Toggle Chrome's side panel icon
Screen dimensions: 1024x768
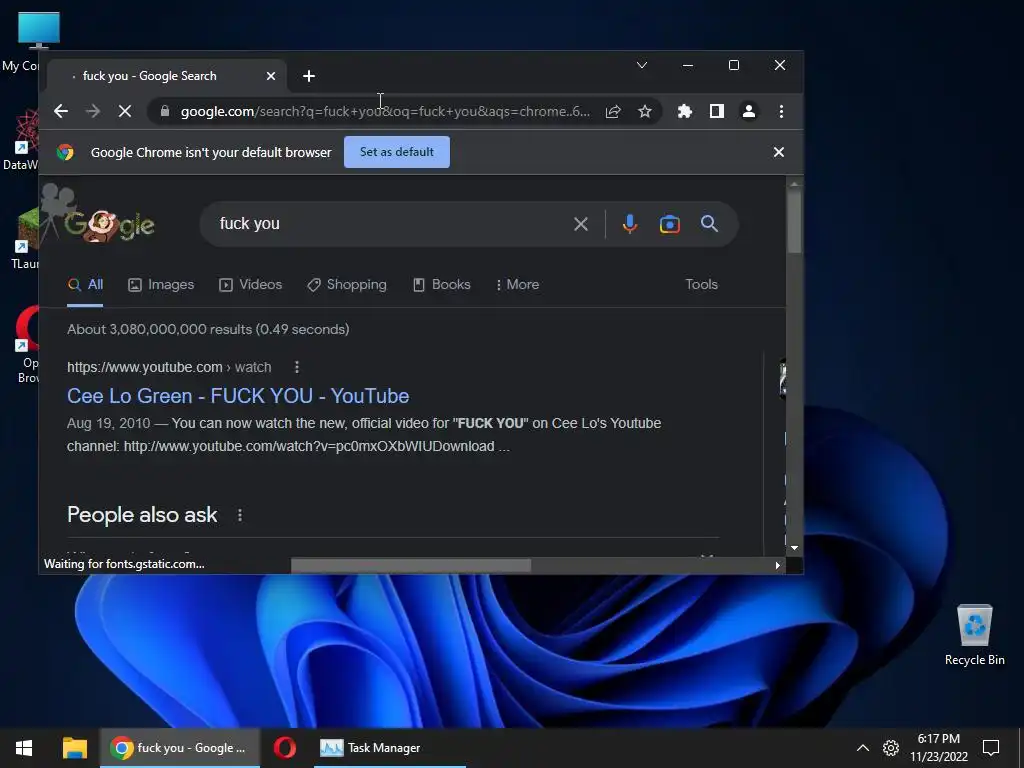716,111
